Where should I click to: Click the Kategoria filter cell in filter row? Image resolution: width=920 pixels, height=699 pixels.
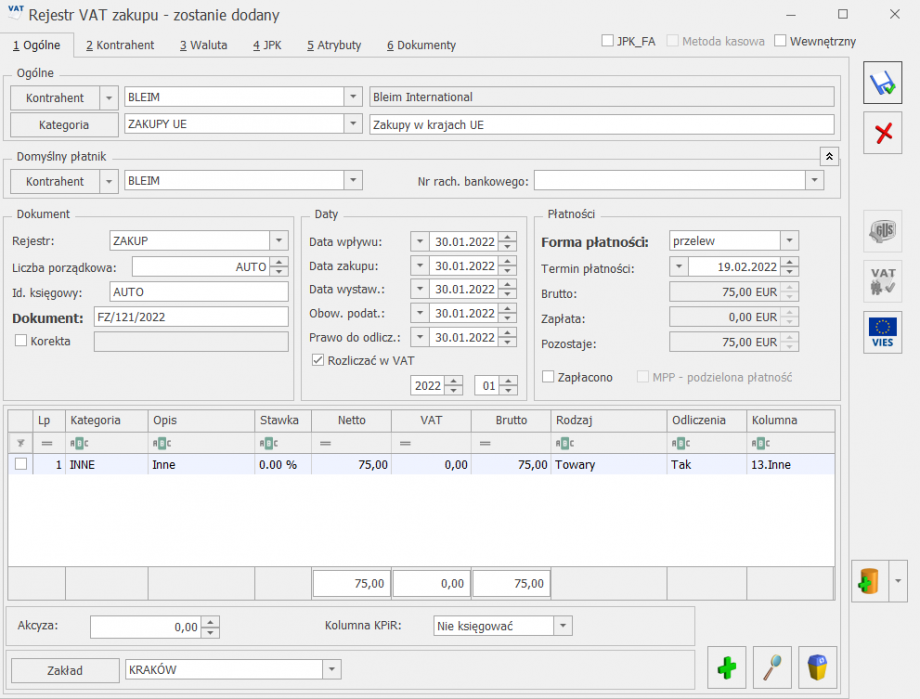pyautogui.click(x=107, y=443)
